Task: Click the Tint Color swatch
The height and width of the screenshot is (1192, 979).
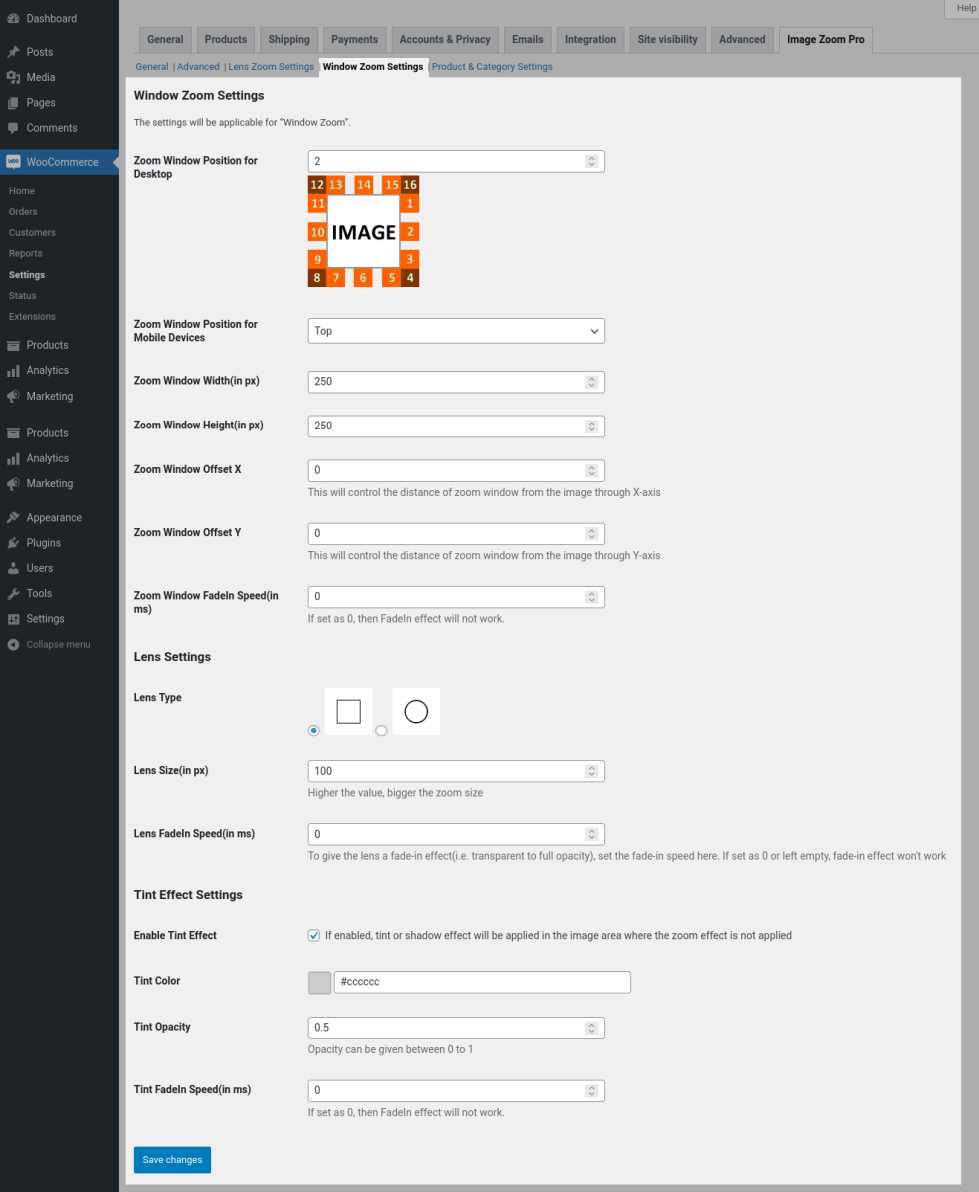Action: [319, 982]
